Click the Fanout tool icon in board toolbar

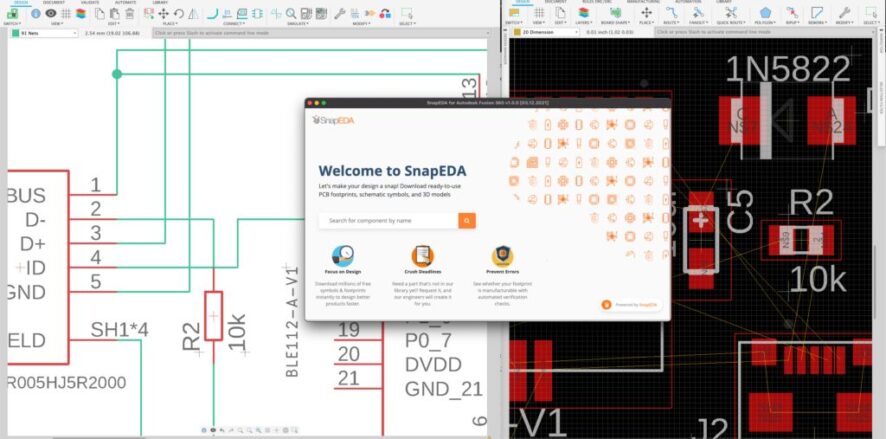pyautogui.click(x=698, y=12)
